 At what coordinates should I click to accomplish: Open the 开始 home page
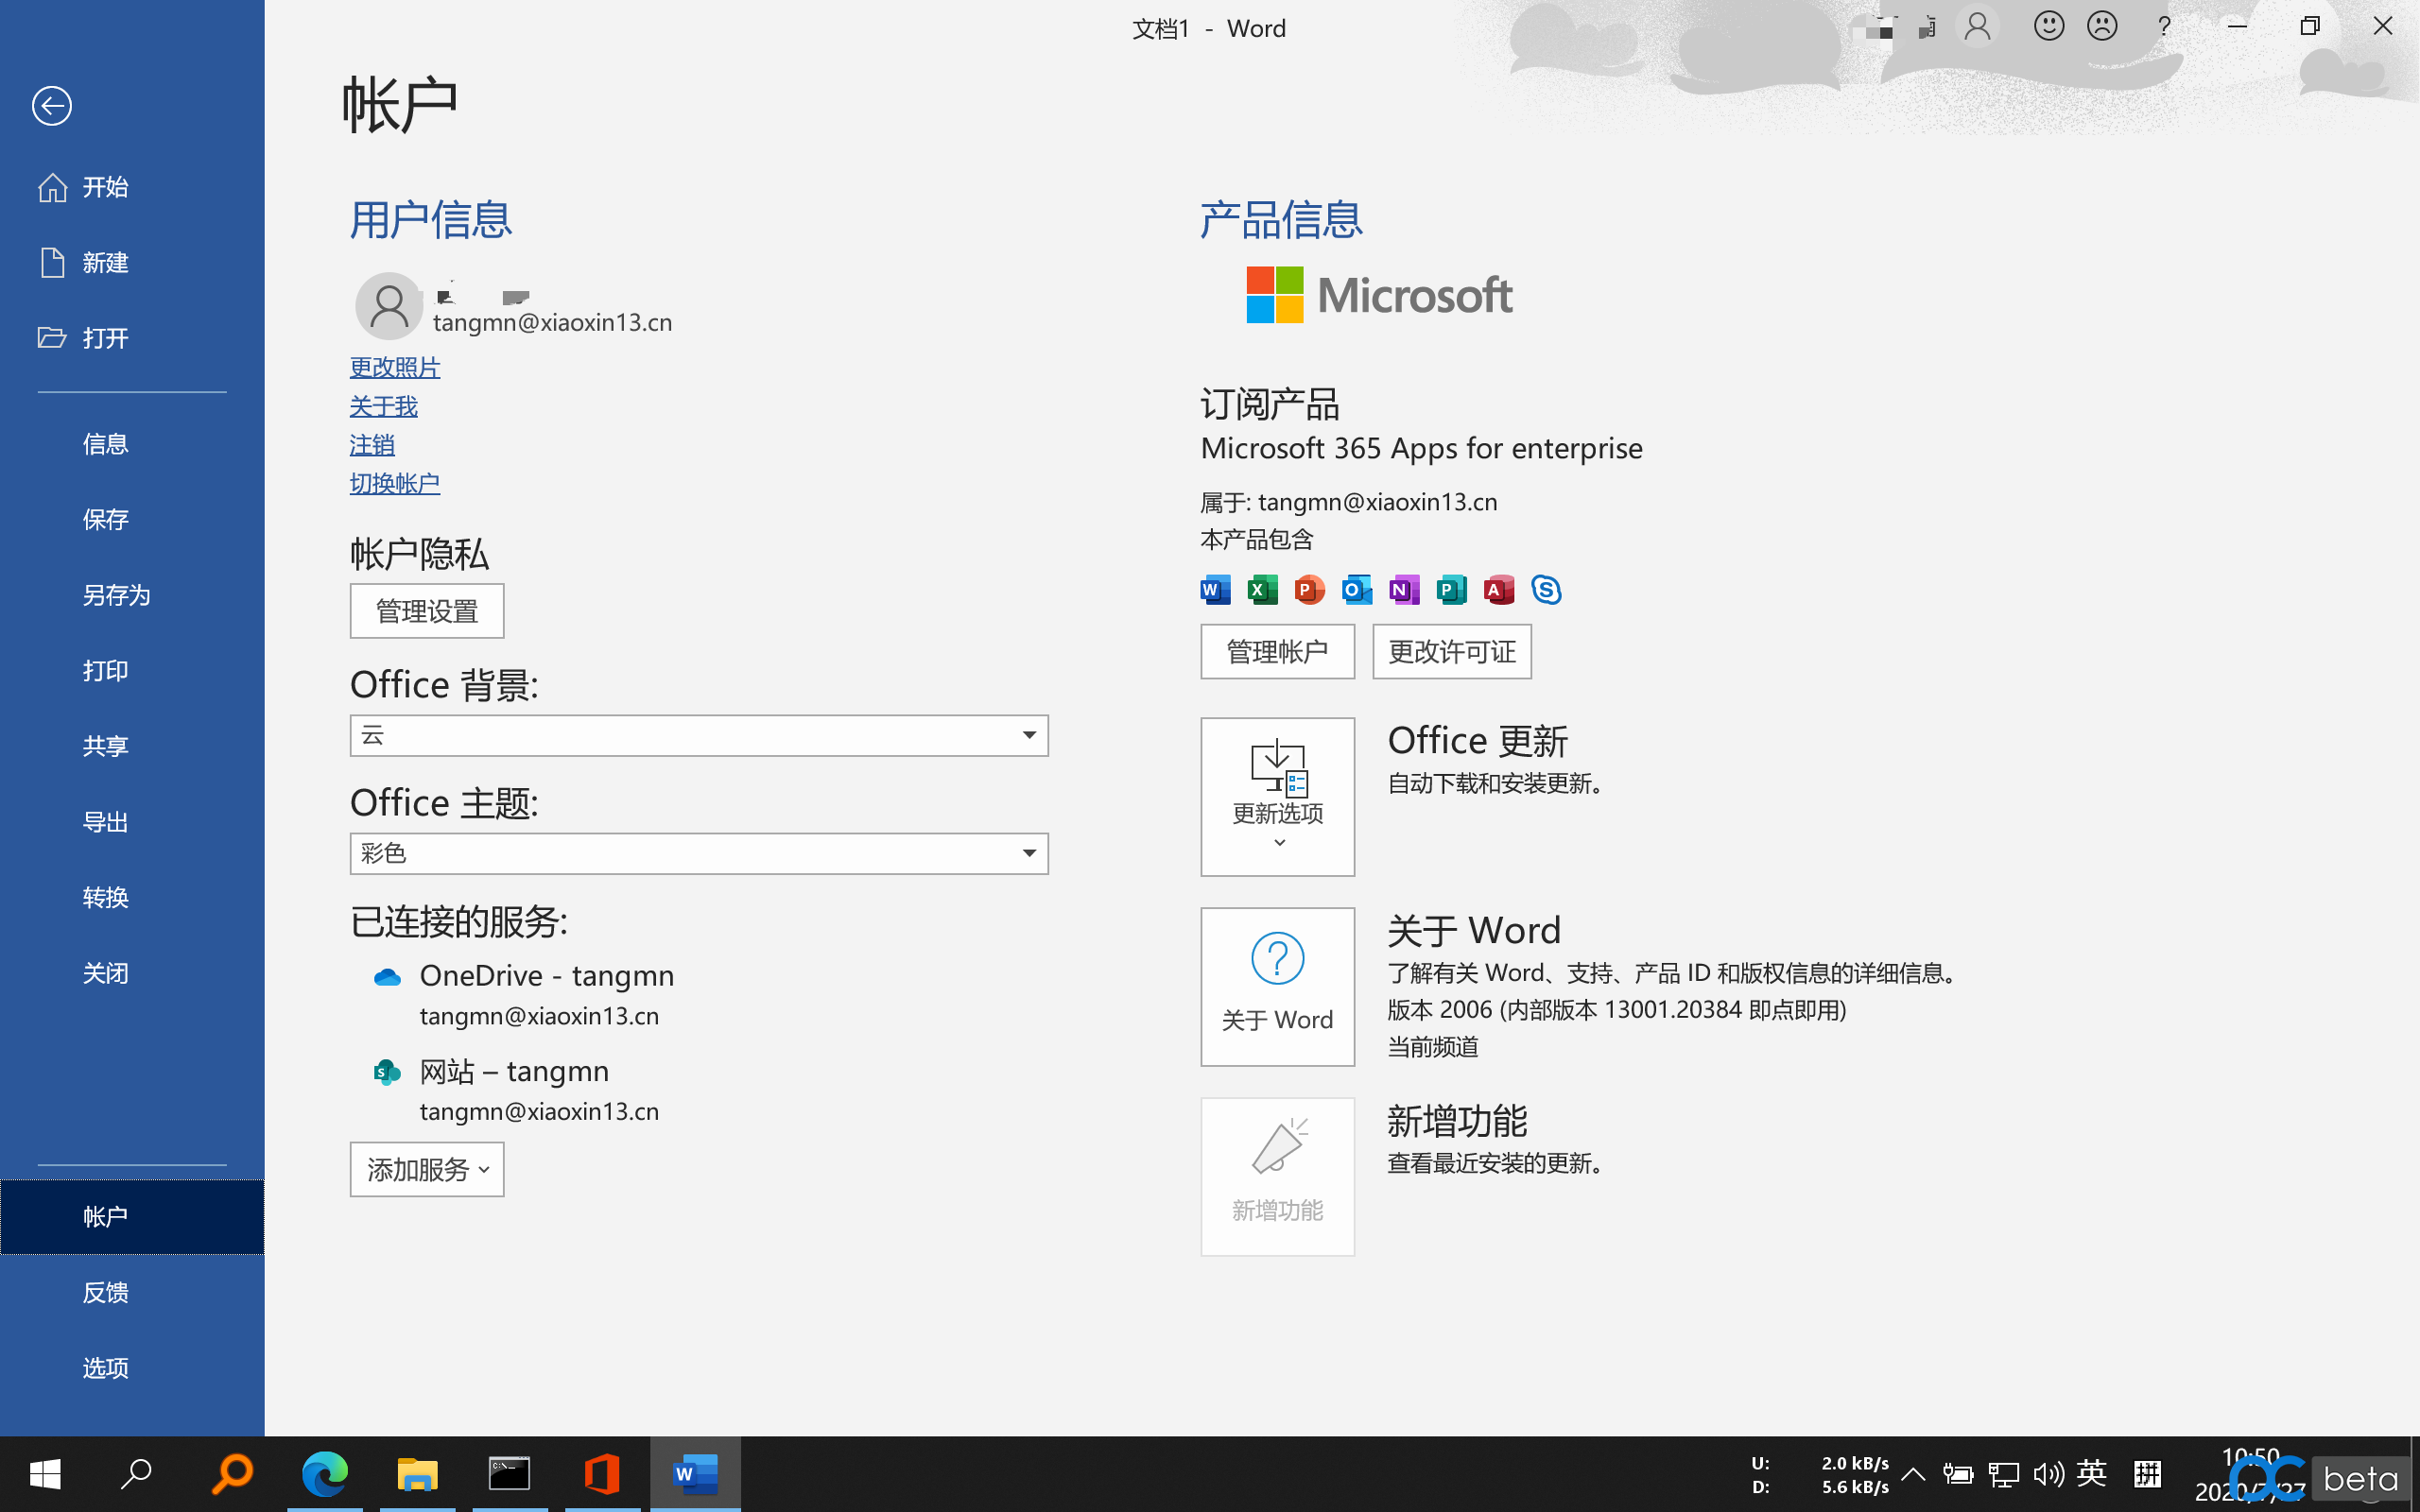tap(132, 187)
